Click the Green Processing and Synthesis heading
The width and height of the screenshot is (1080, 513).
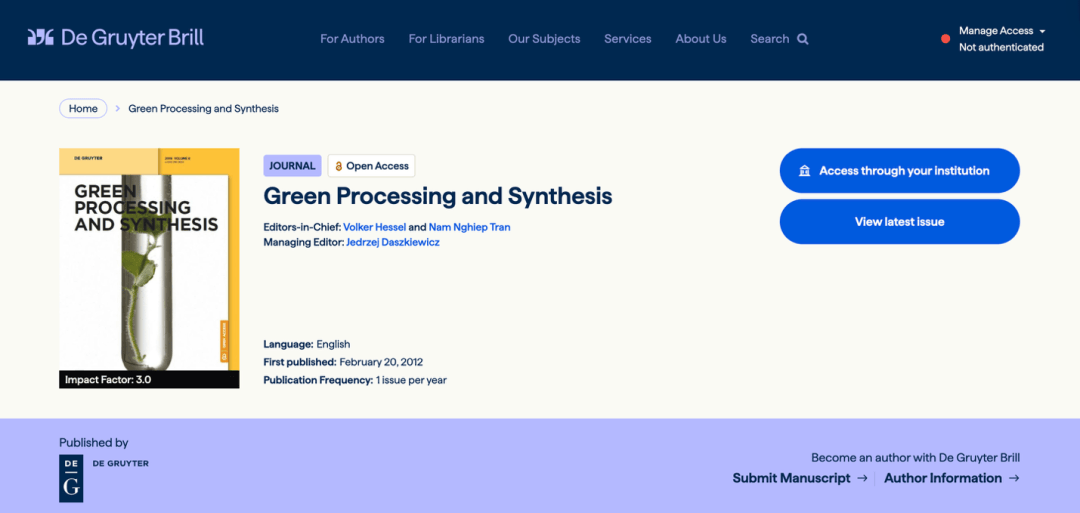[x=438, y=196]
